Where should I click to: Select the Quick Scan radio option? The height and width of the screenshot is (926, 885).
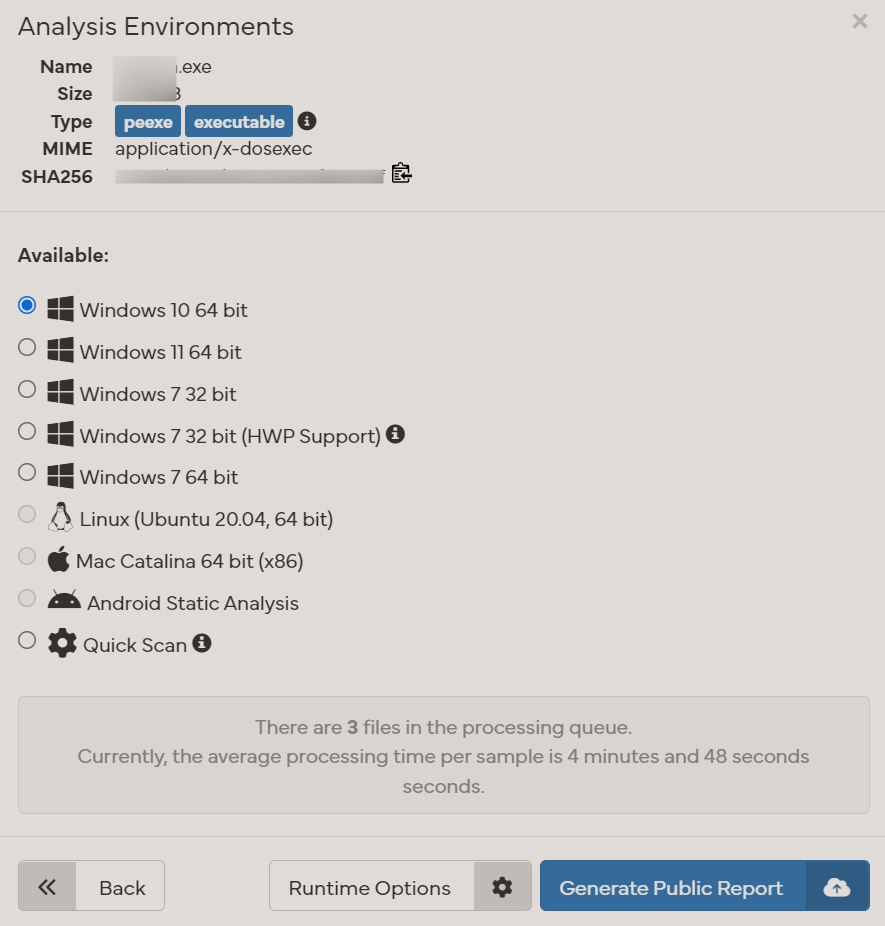28,641
